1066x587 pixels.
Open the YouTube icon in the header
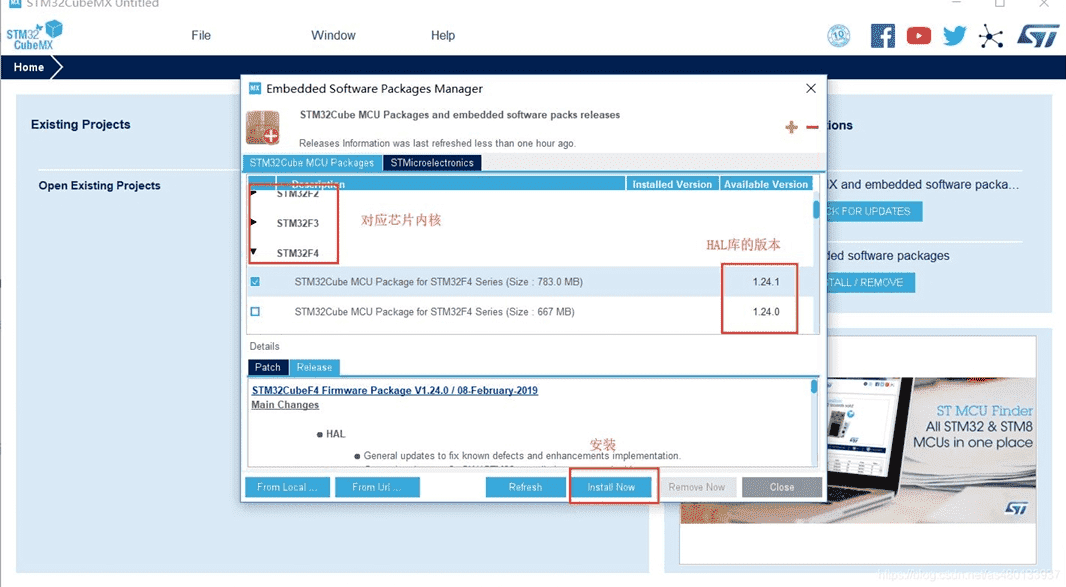(x=918, y=35)
